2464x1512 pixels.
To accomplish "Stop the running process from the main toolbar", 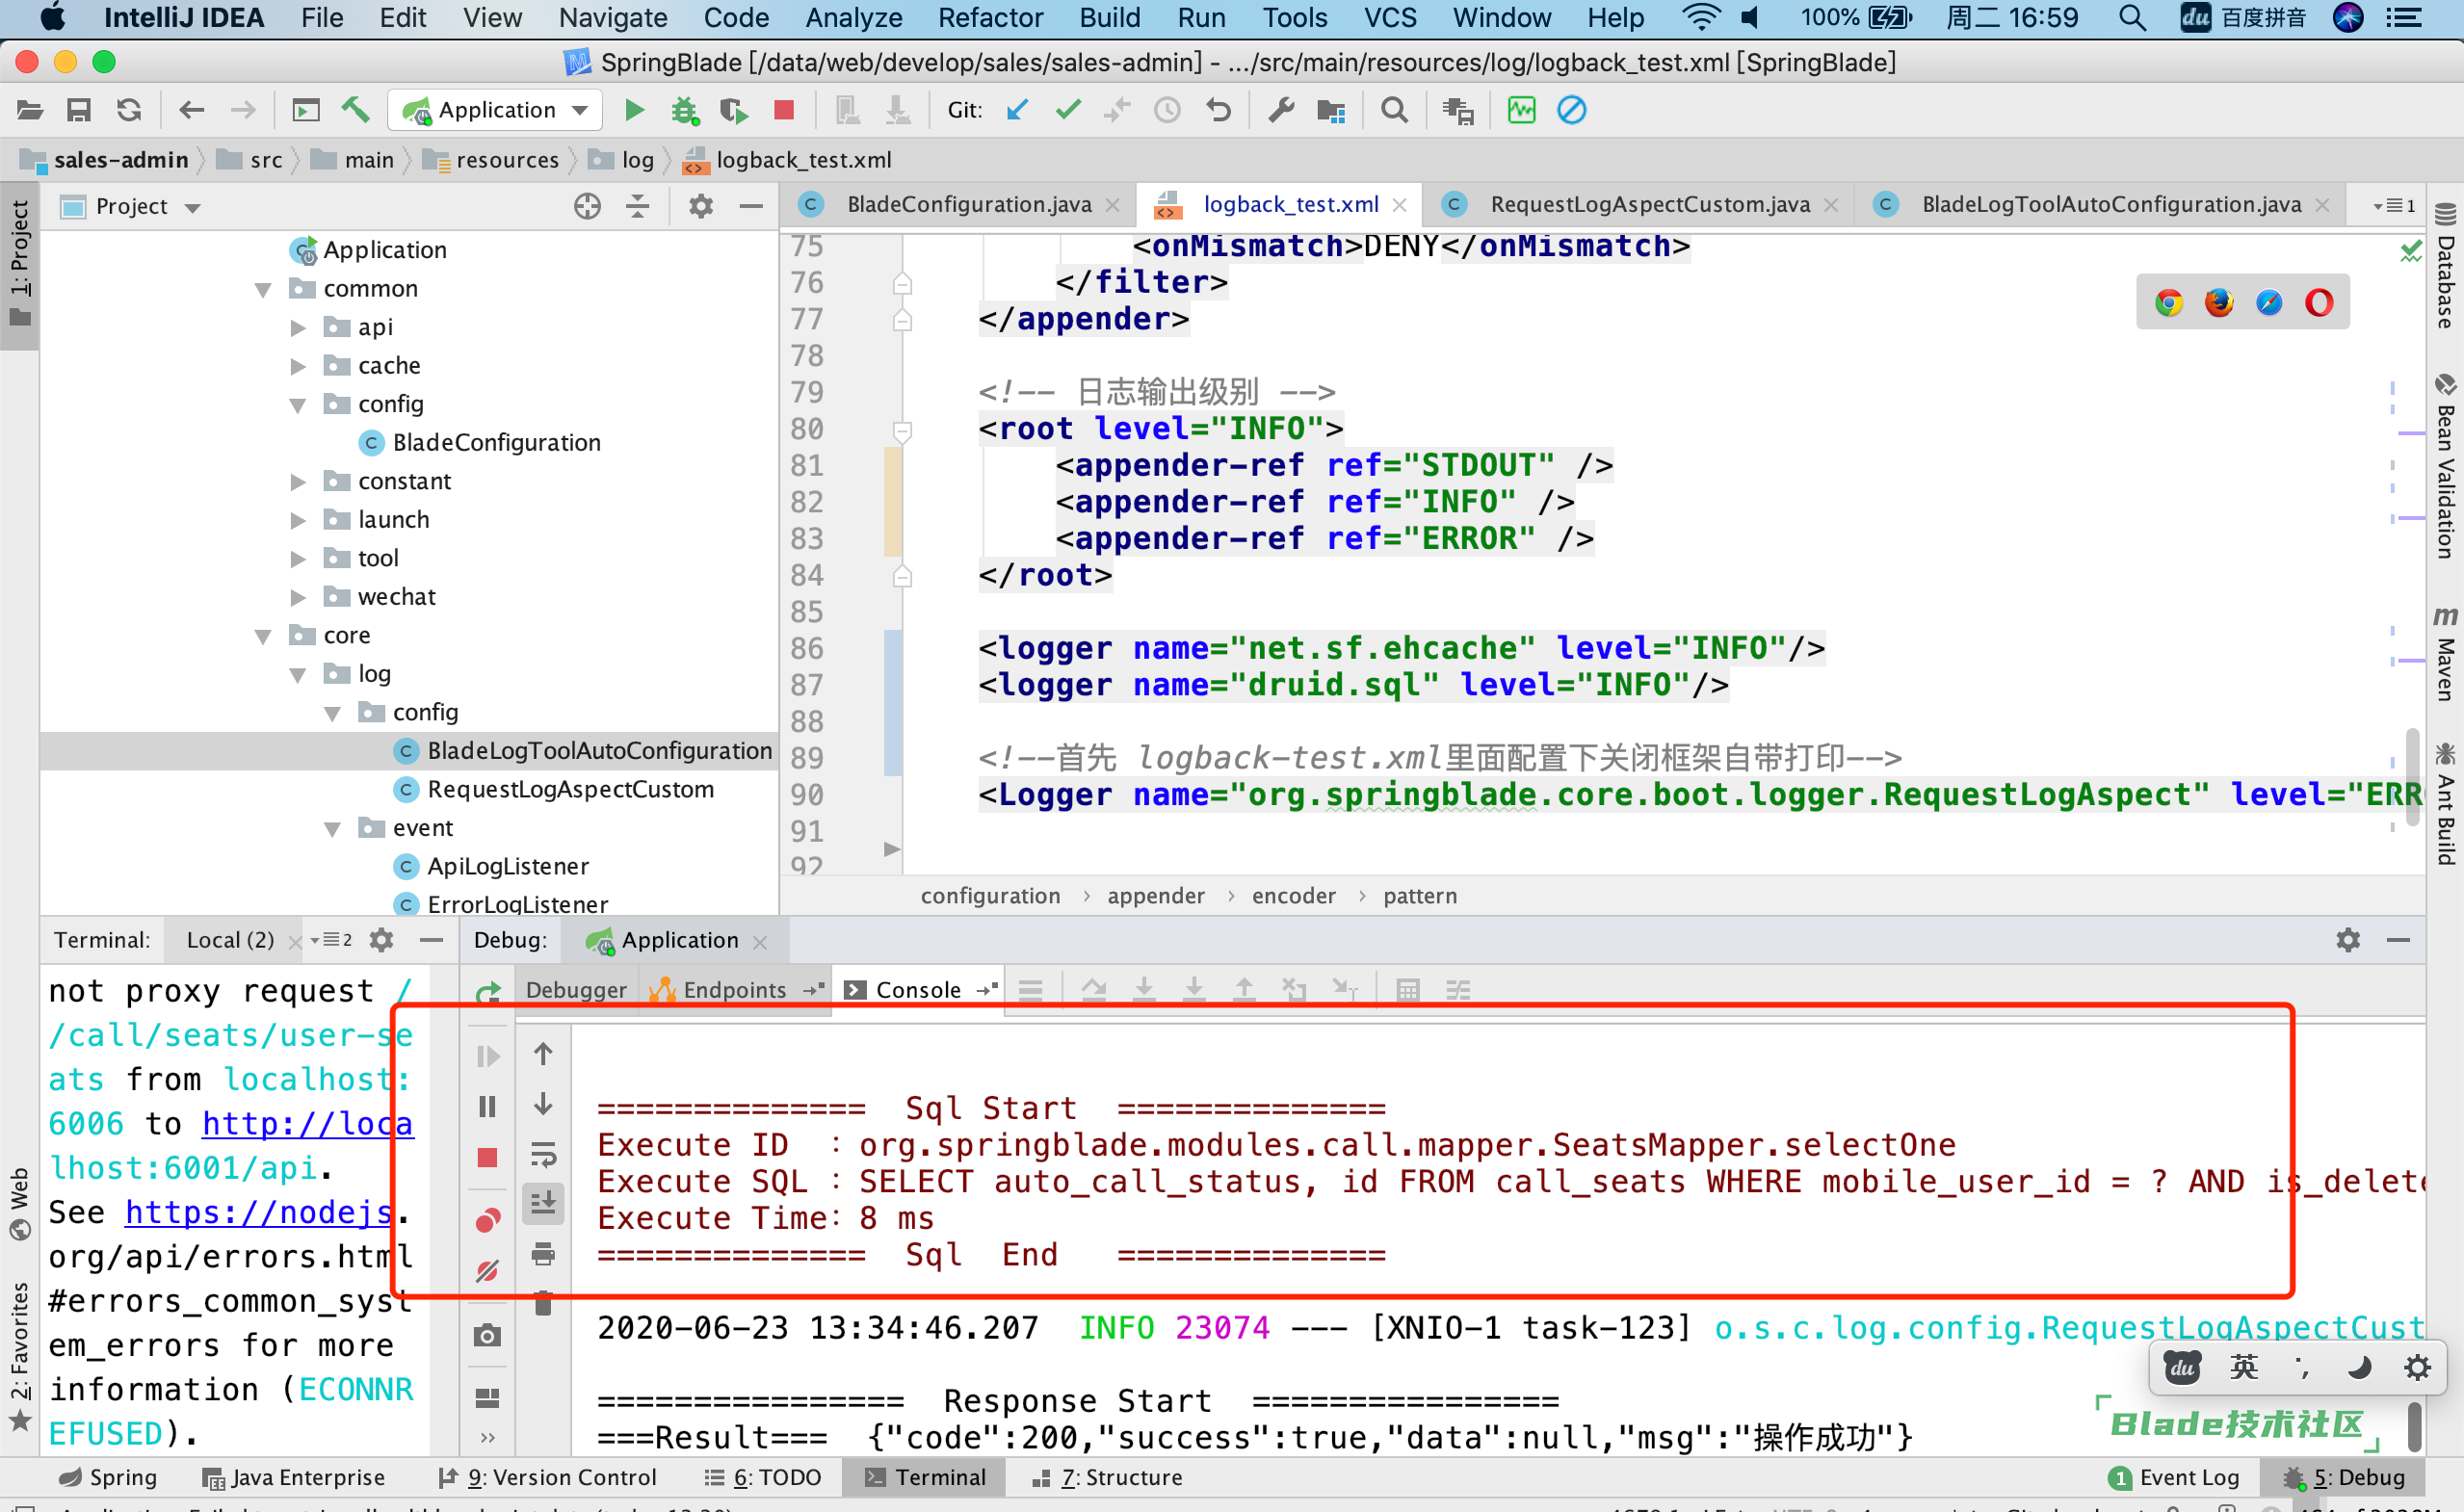I will point(784,110).
